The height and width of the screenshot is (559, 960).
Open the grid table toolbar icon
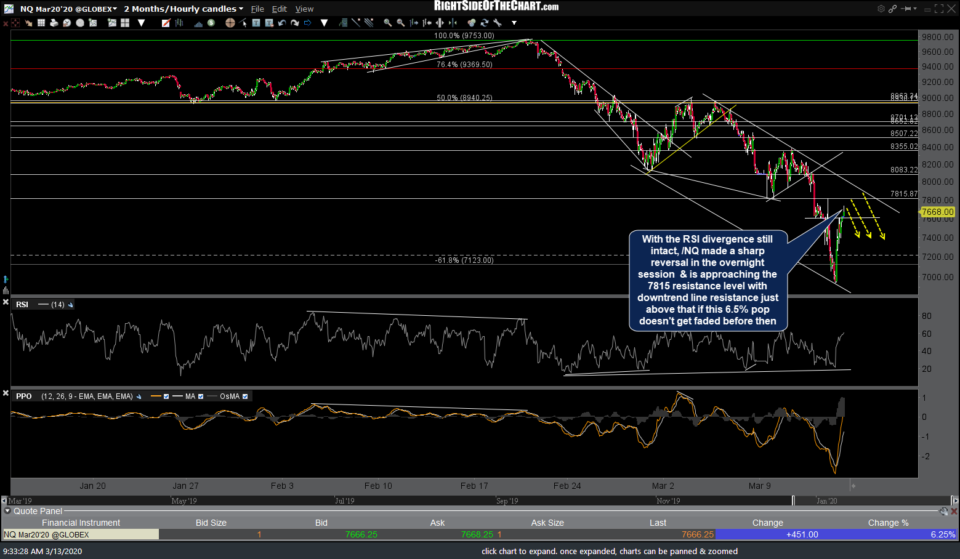click(41, 23)
